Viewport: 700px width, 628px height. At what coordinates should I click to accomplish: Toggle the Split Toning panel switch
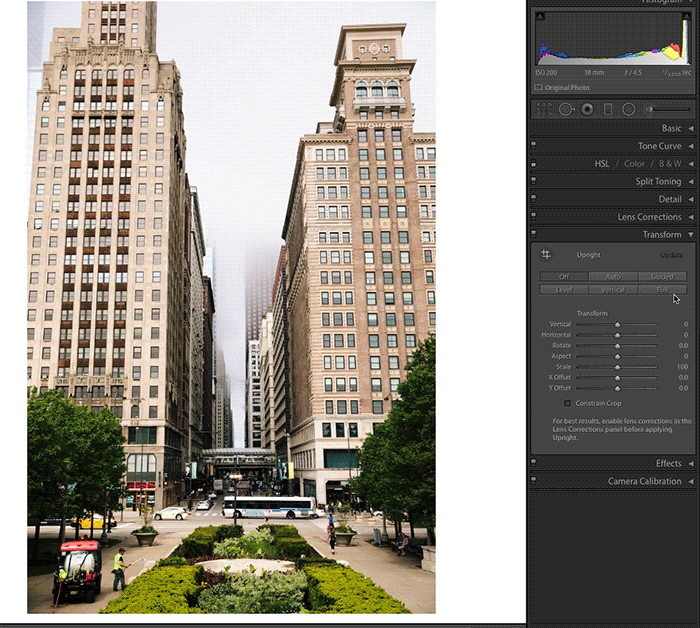533,180
